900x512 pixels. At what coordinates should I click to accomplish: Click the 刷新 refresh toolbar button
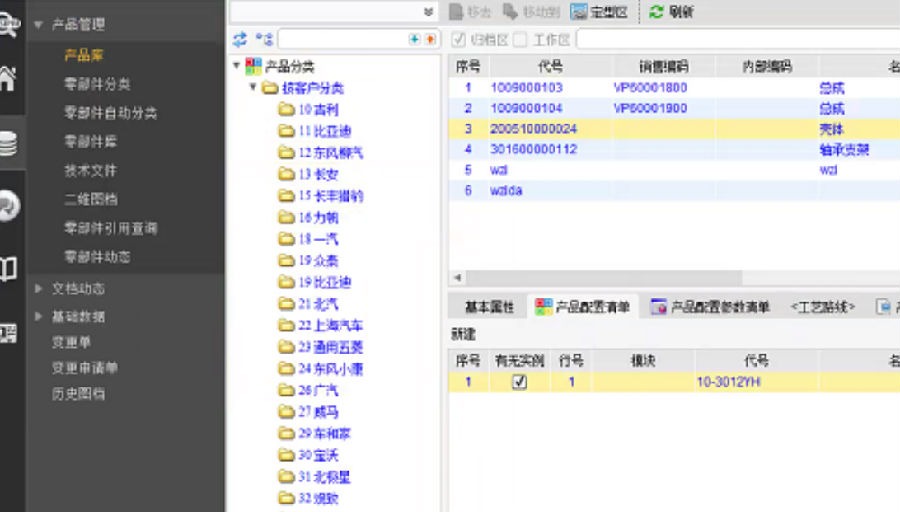click(x=671, y=12)
